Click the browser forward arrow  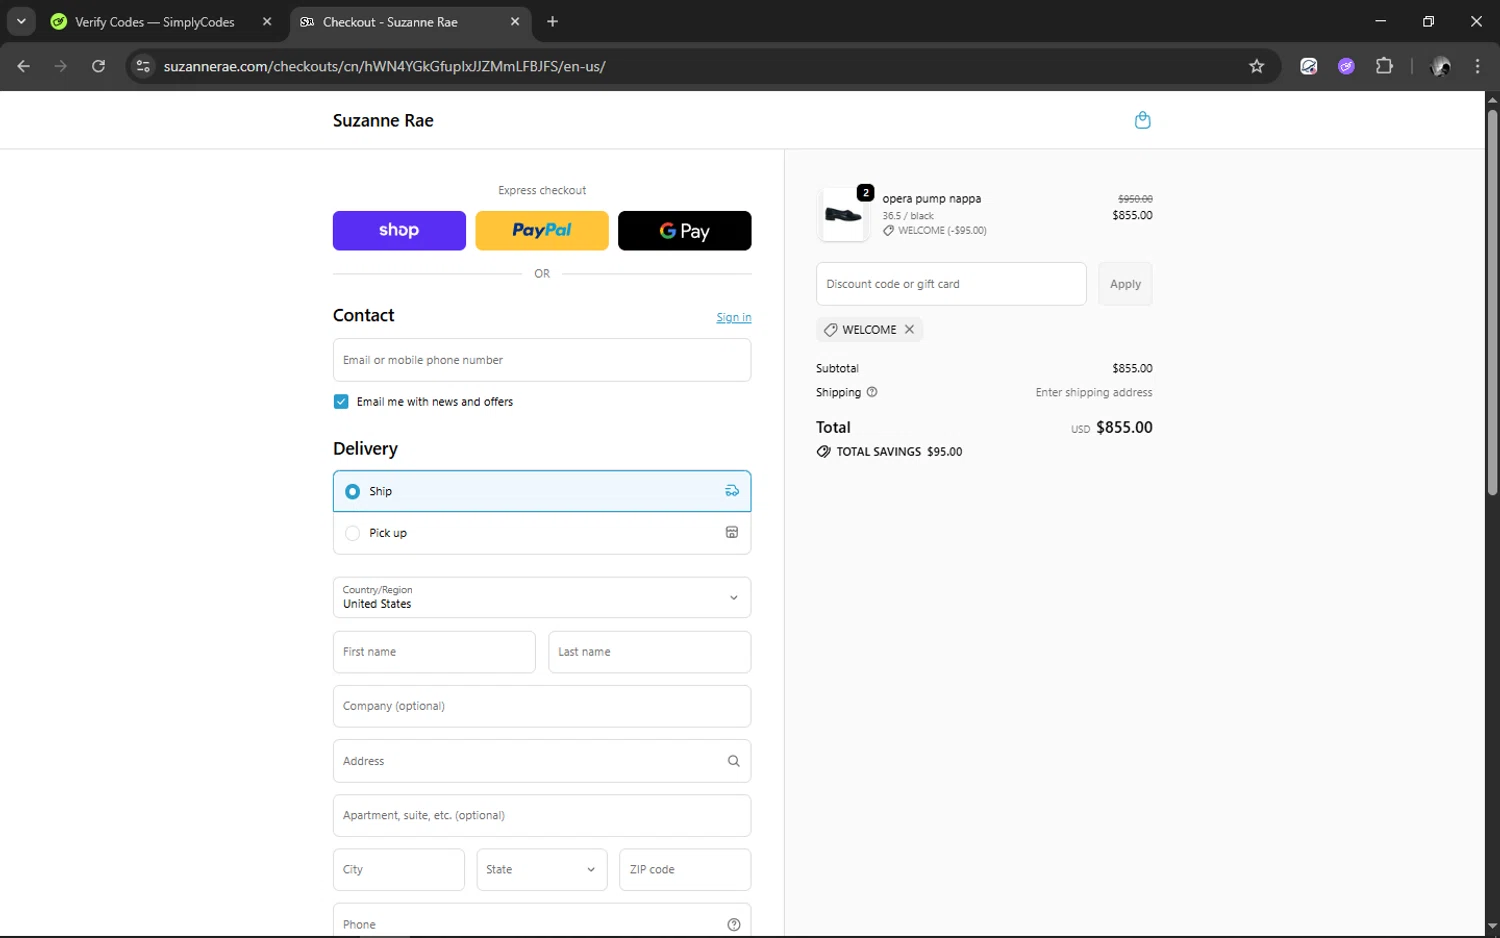(x=61, y=66)
